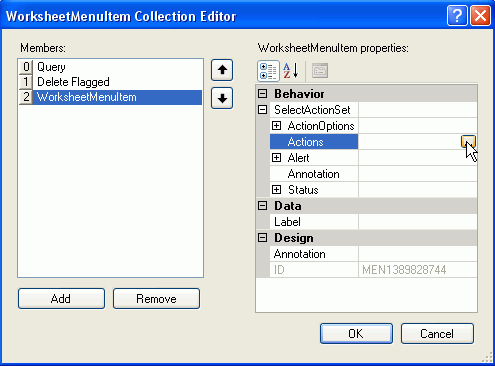This screenshot has width=495, height=366.
Task: Select the SelectActionSet property label
Action: (x=312, y=110)
